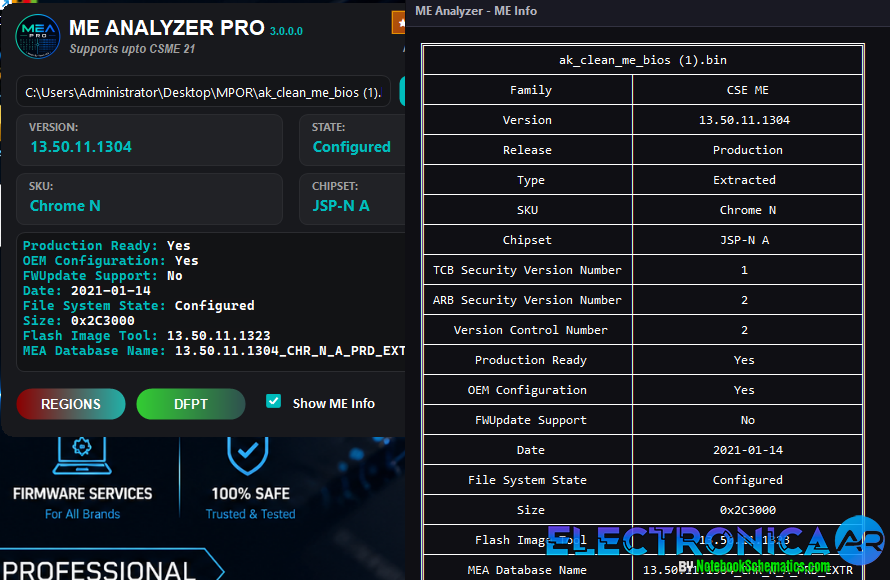
Task: Click Version Control Number row label
Action: 530,330
